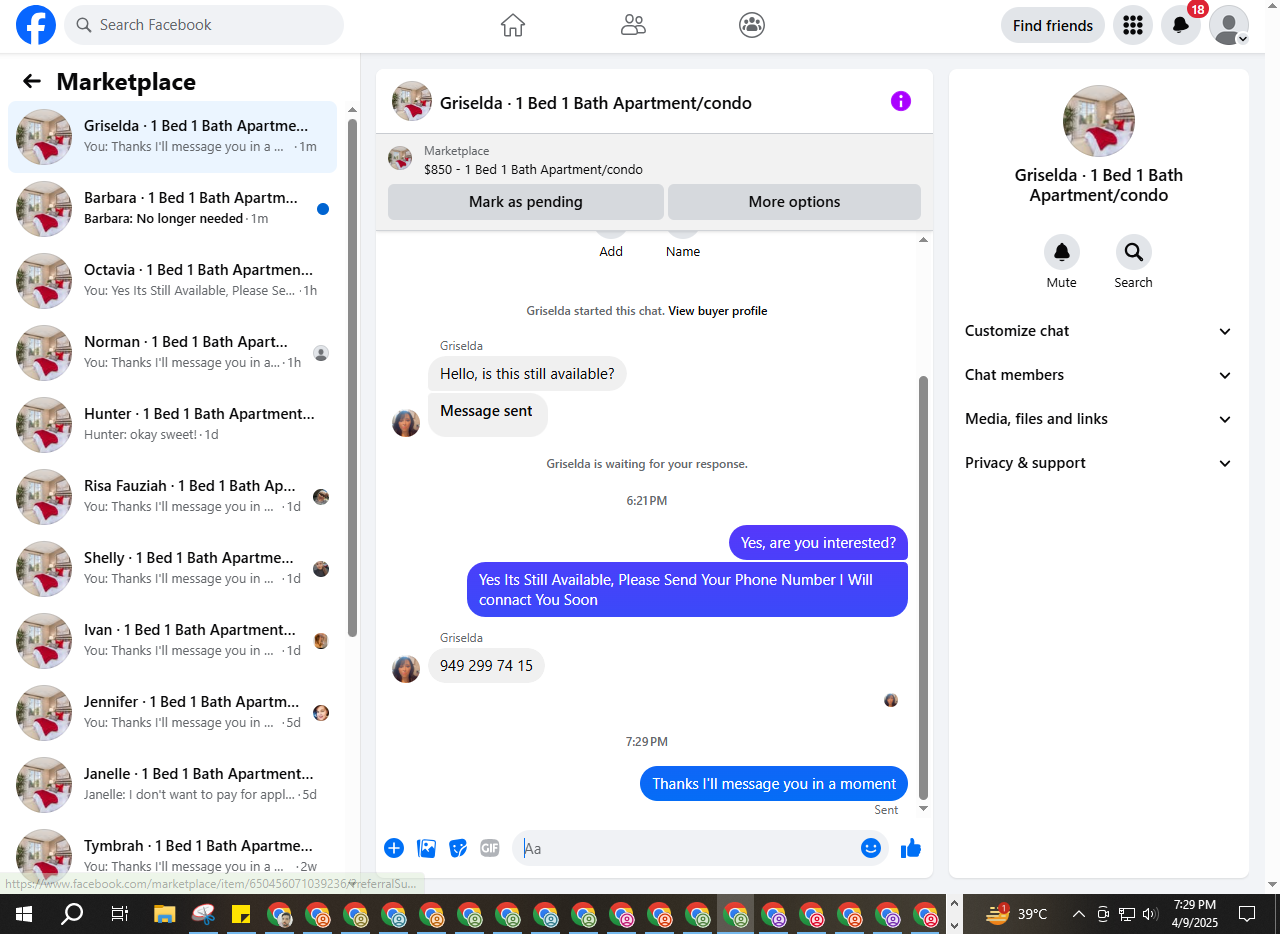This screenshot has height=934, width=1280.
Task: Mute this chat with the bell icon
Action: point(1062,252)
